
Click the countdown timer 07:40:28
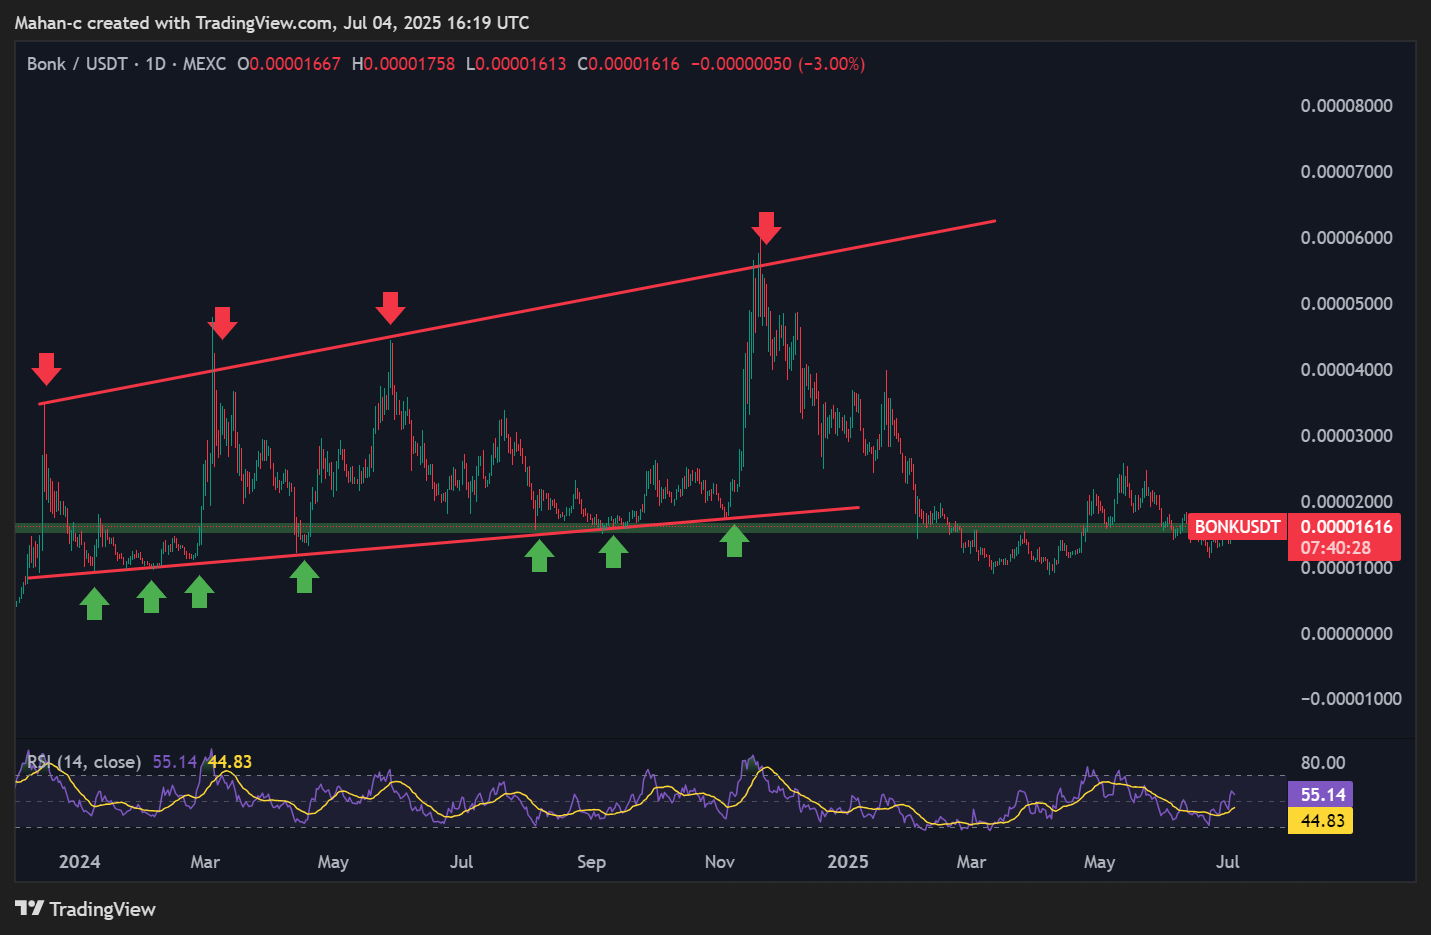(1335, 548)
